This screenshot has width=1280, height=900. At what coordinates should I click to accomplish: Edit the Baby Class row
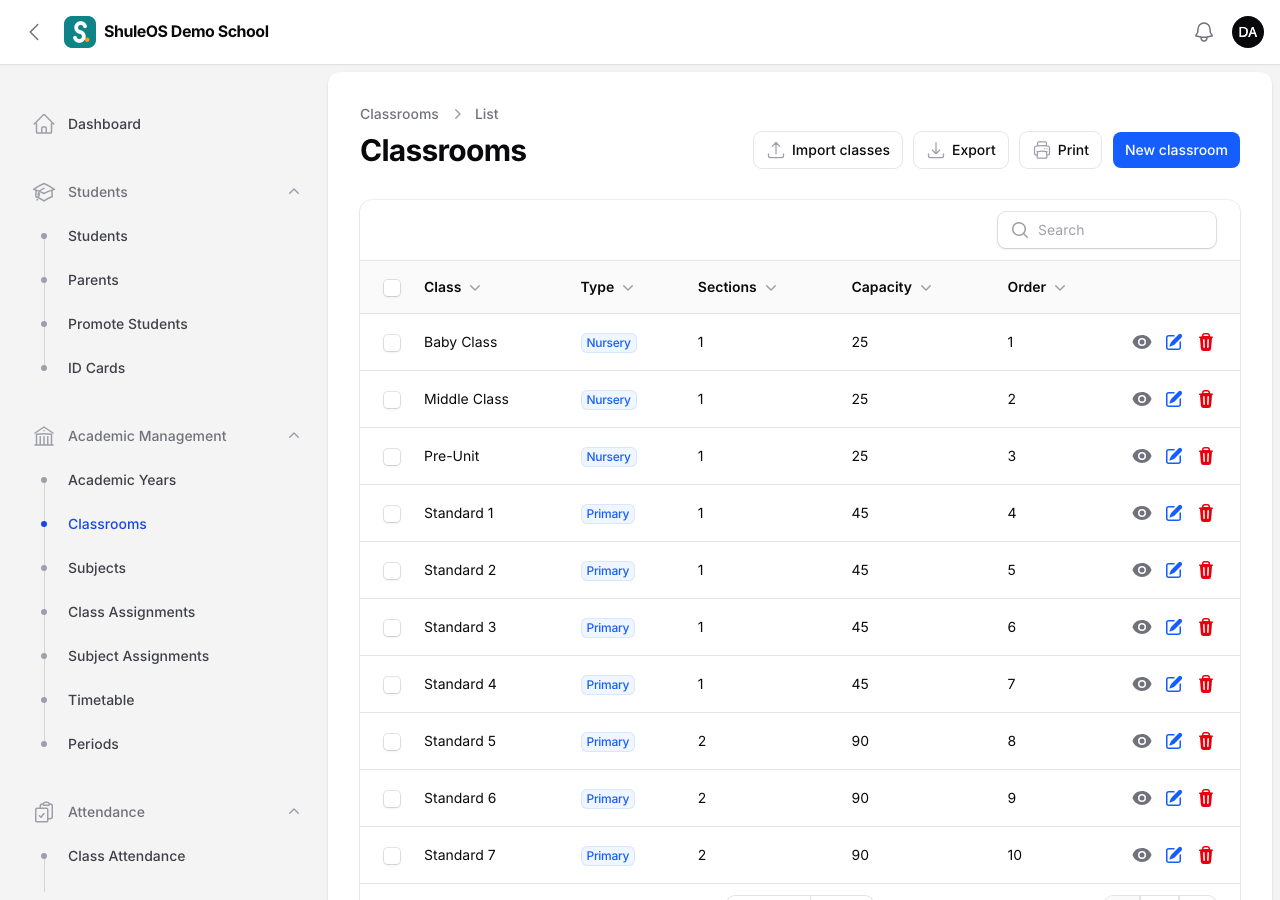click(x=1174, y=342)
